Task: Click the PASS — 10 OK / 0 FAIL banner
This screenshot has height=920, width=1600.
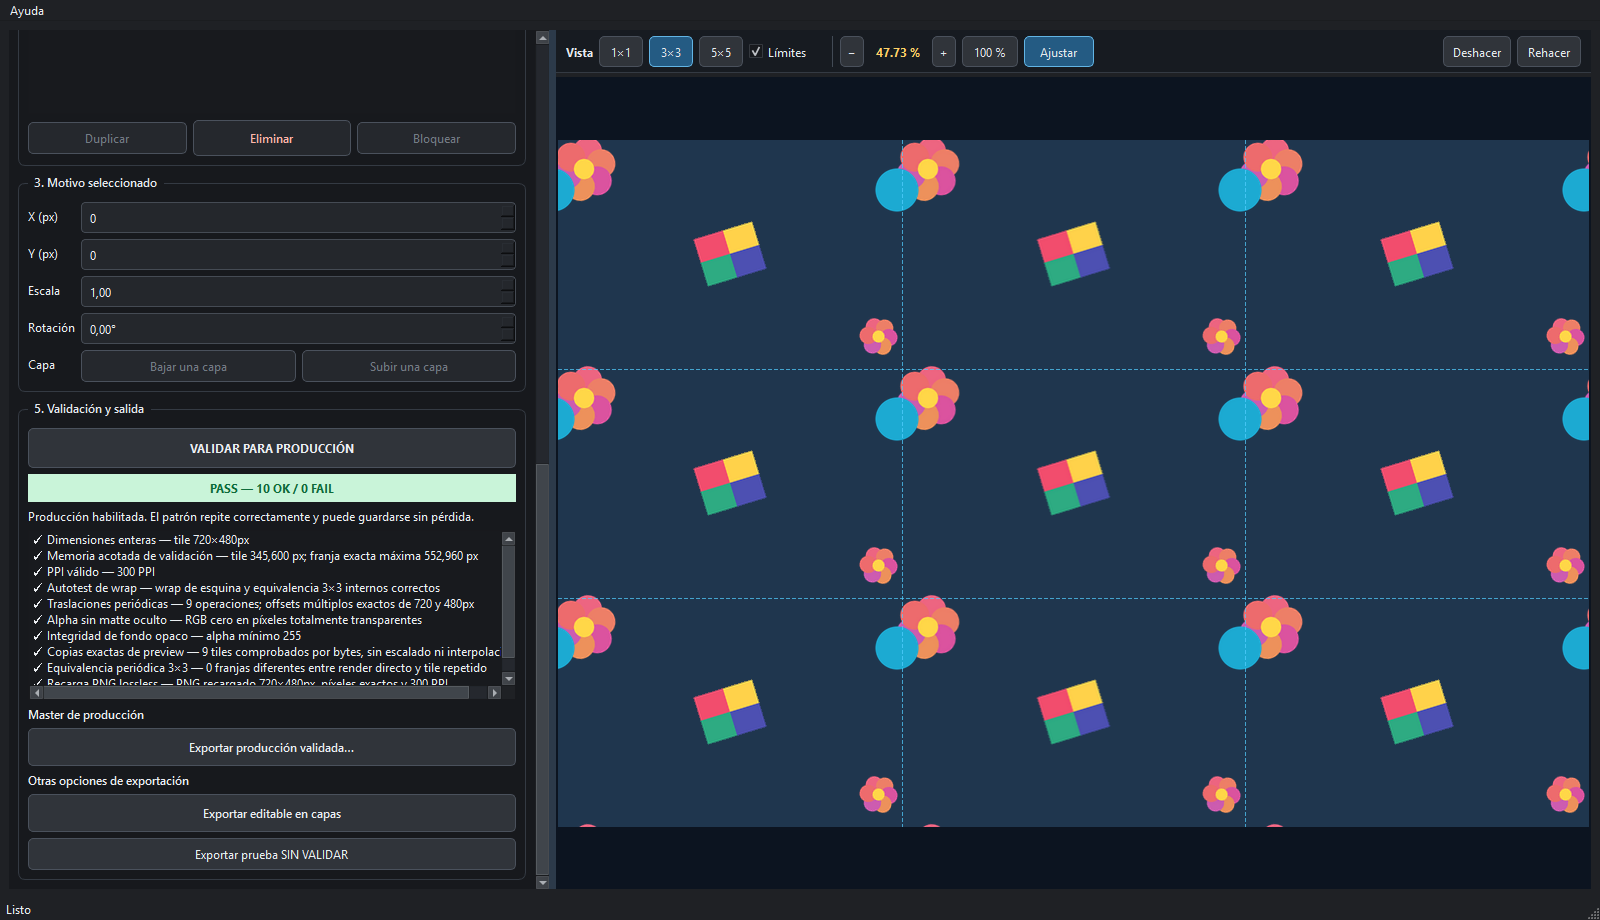Action: [x=272, y=488]
